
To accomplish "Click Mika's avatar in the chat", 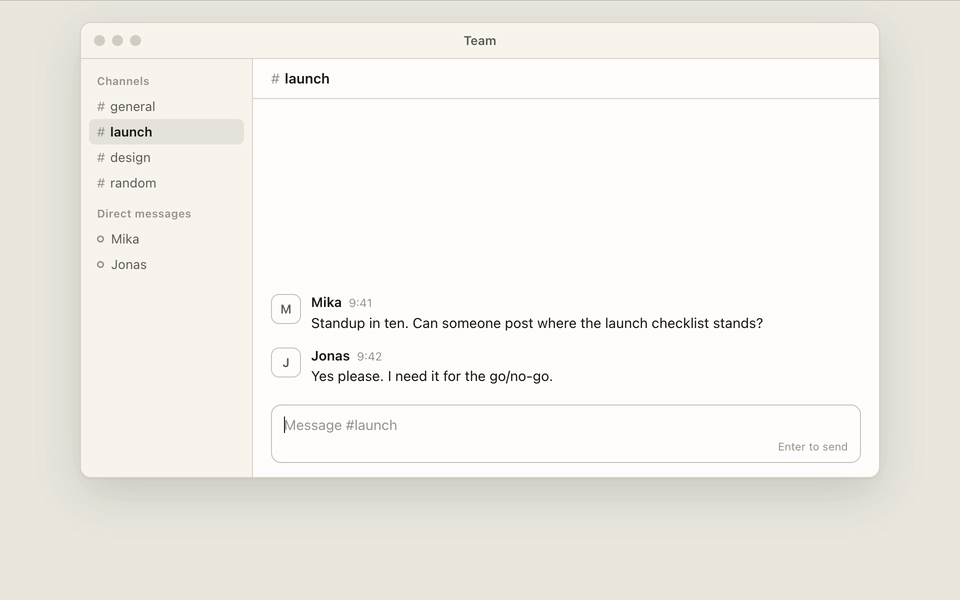I will pos(286,309).
